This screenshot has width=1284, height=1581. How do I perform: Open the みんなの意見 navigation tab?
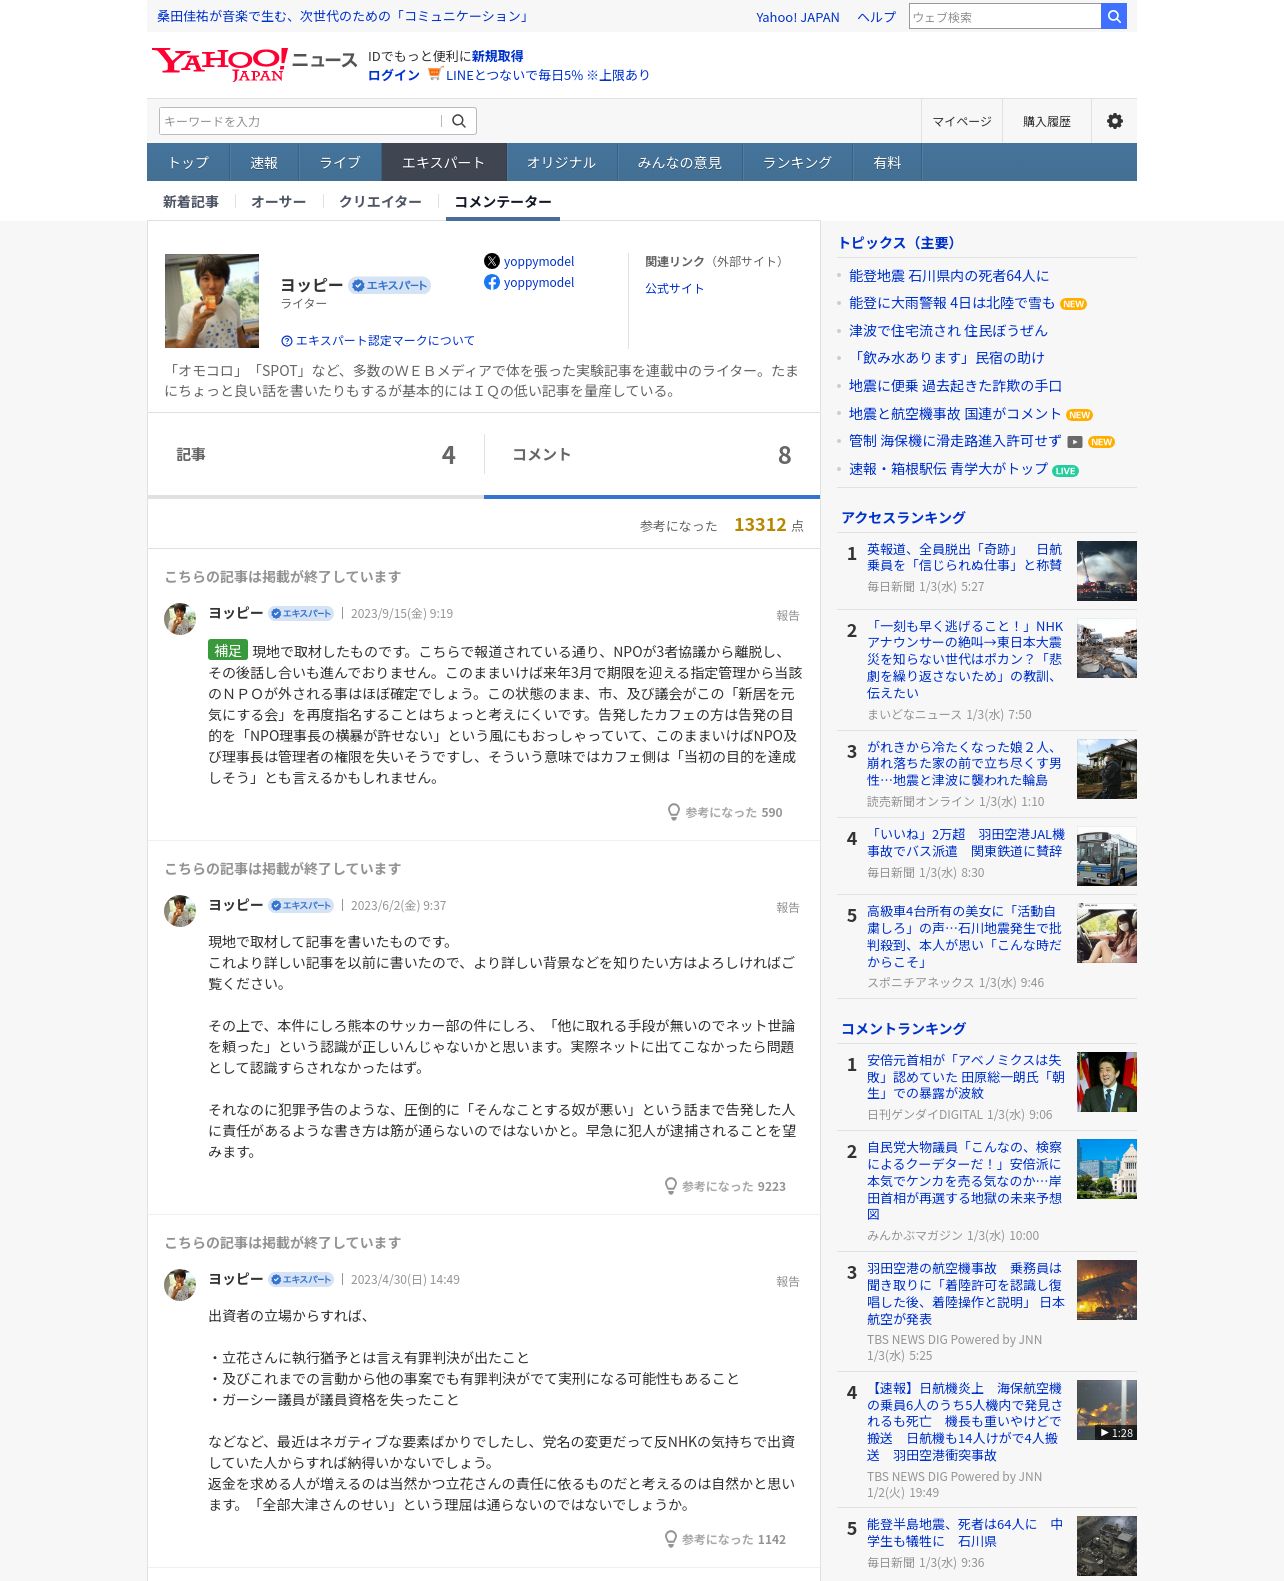680,162
